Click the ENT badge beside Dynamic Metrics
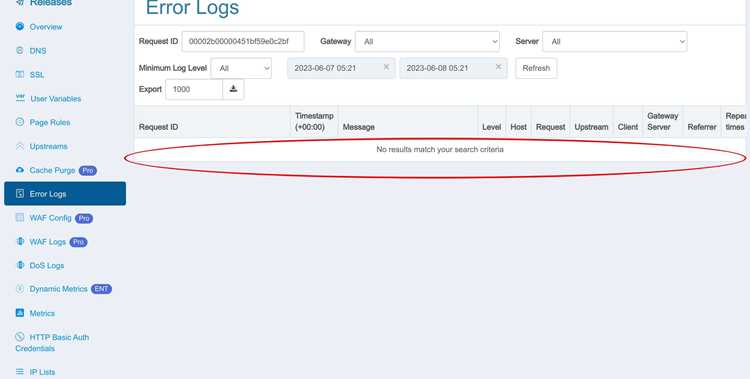Image resolution: width=750 pixels, height=379 pixels. [x=101, y=289]
